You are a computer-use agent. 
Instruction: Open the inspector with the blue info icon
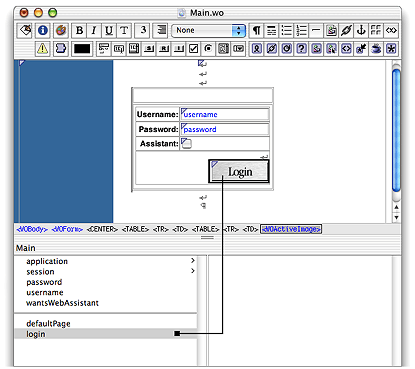43,30
